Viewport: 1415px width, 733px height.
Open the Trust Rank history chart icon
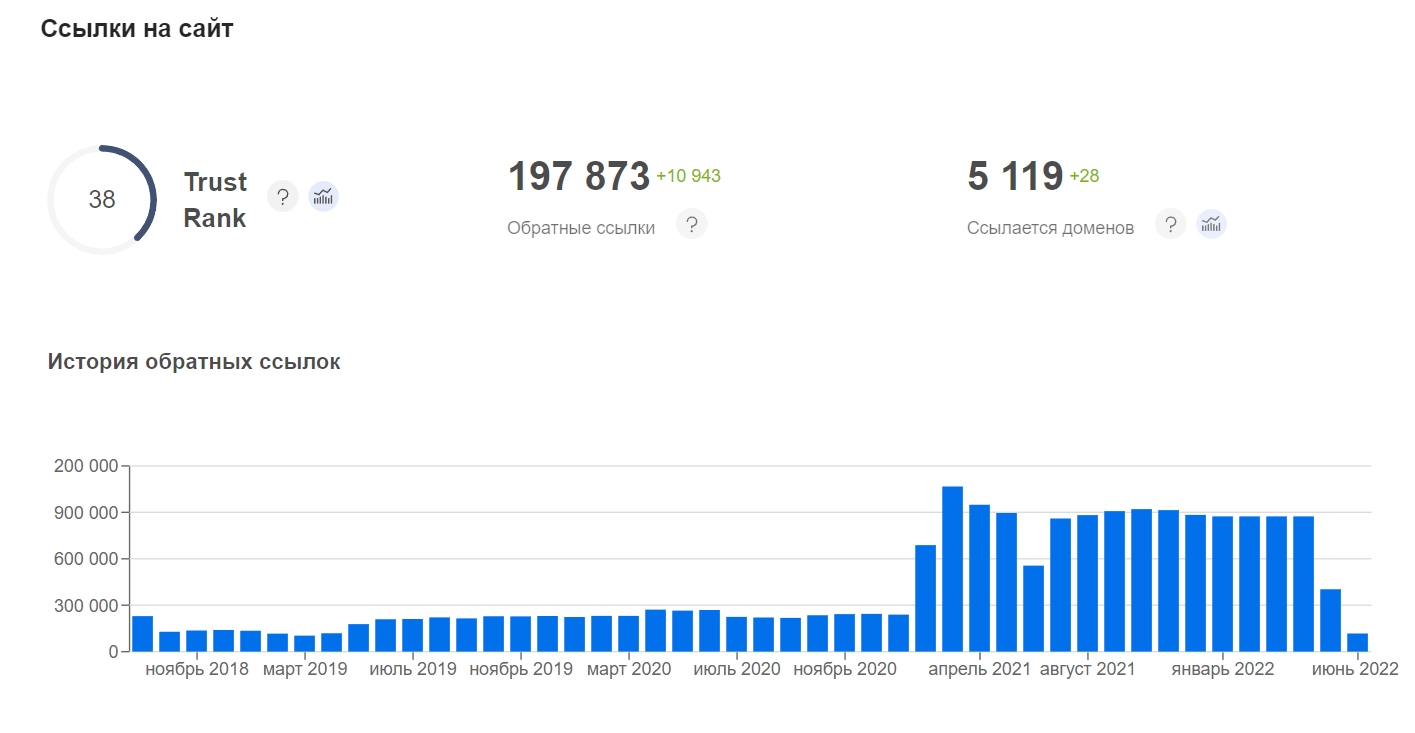323,197
